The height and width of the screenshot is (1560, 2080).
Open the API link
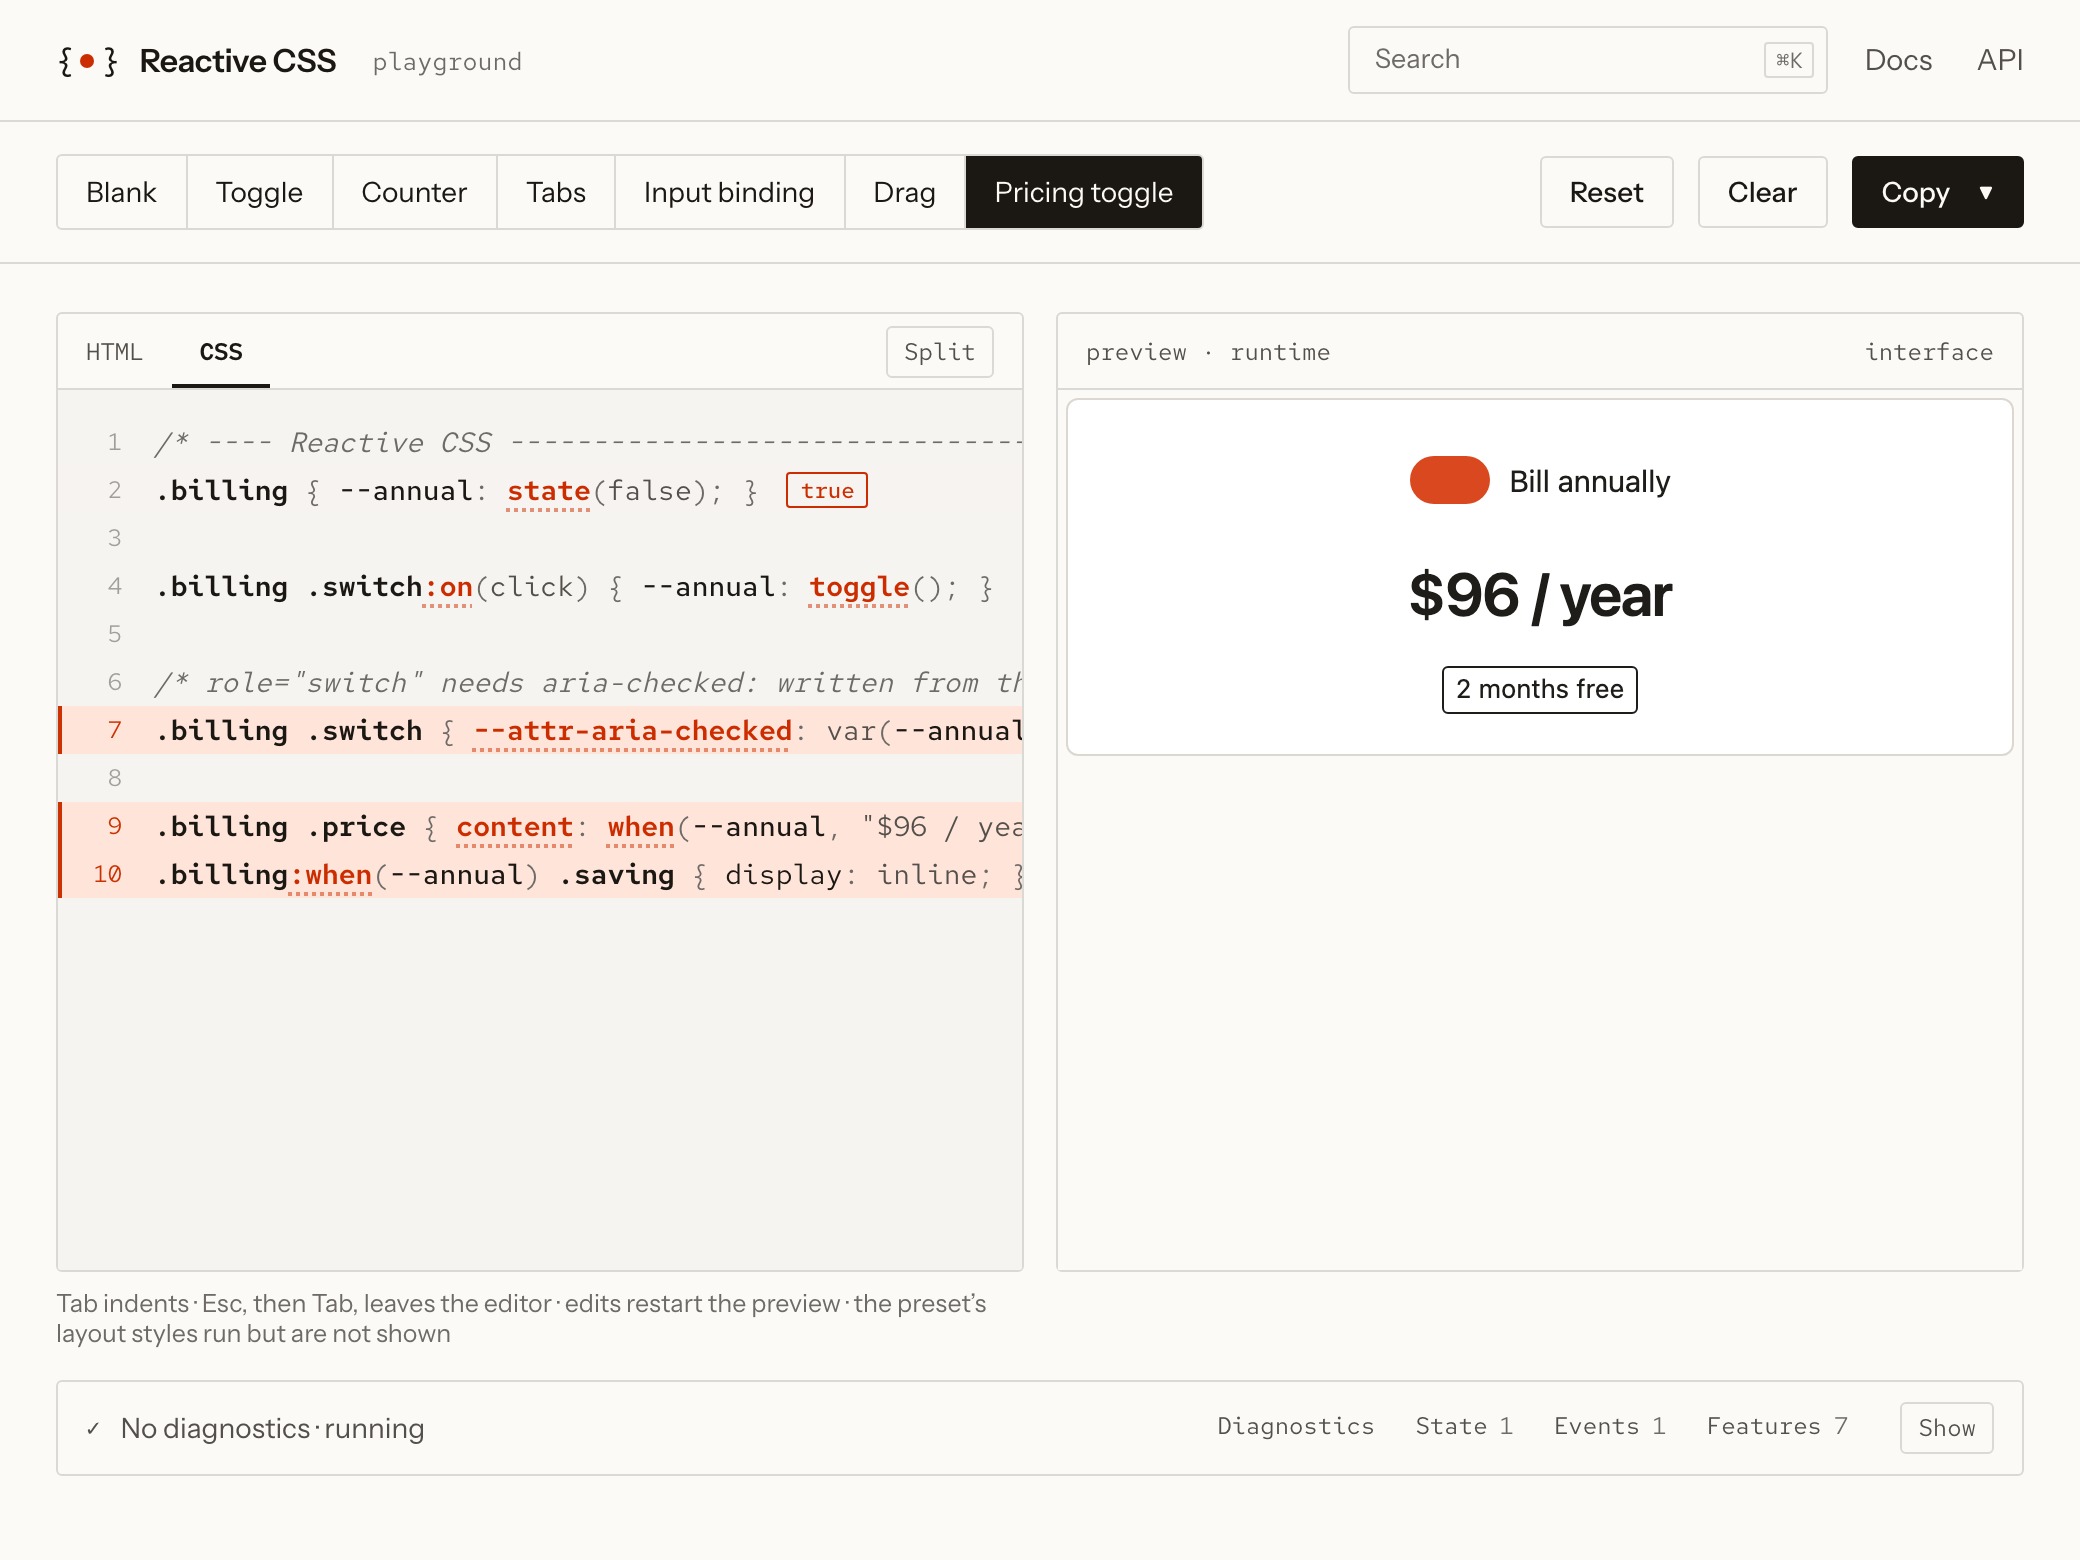pos(2000,60)
